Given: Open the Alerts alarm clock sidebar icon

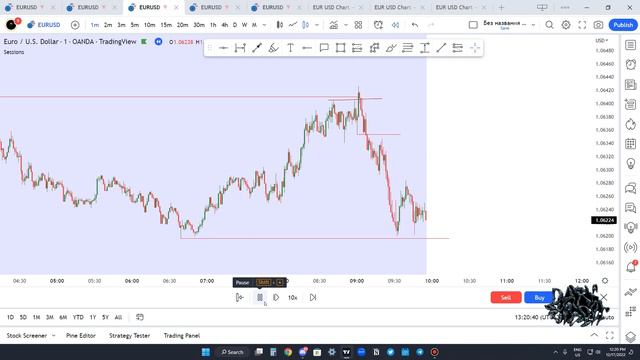Looking at the screenshot, I should 630,64.
